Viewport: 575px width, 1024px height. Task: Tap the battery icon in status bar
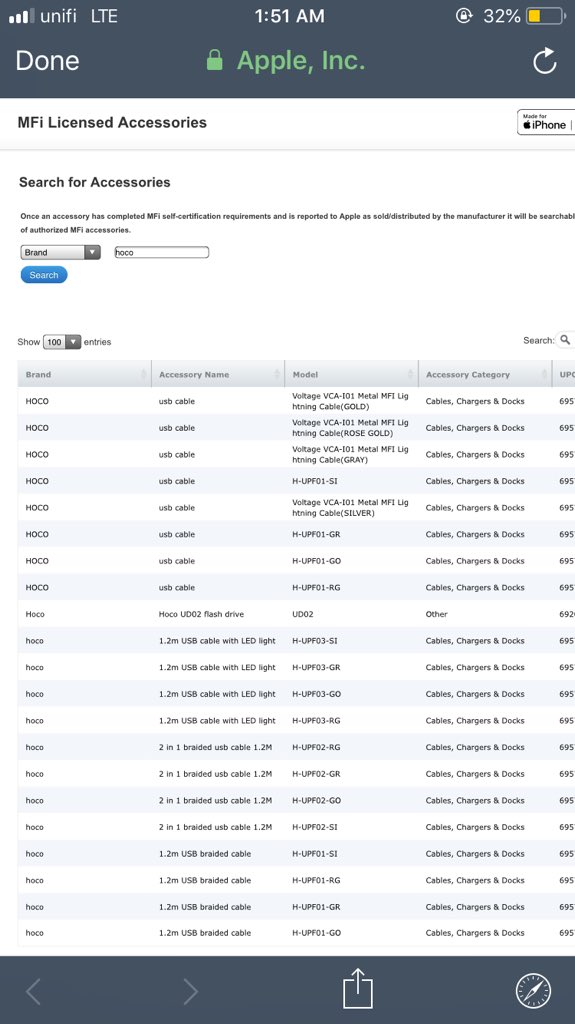[x=545, y=16]
